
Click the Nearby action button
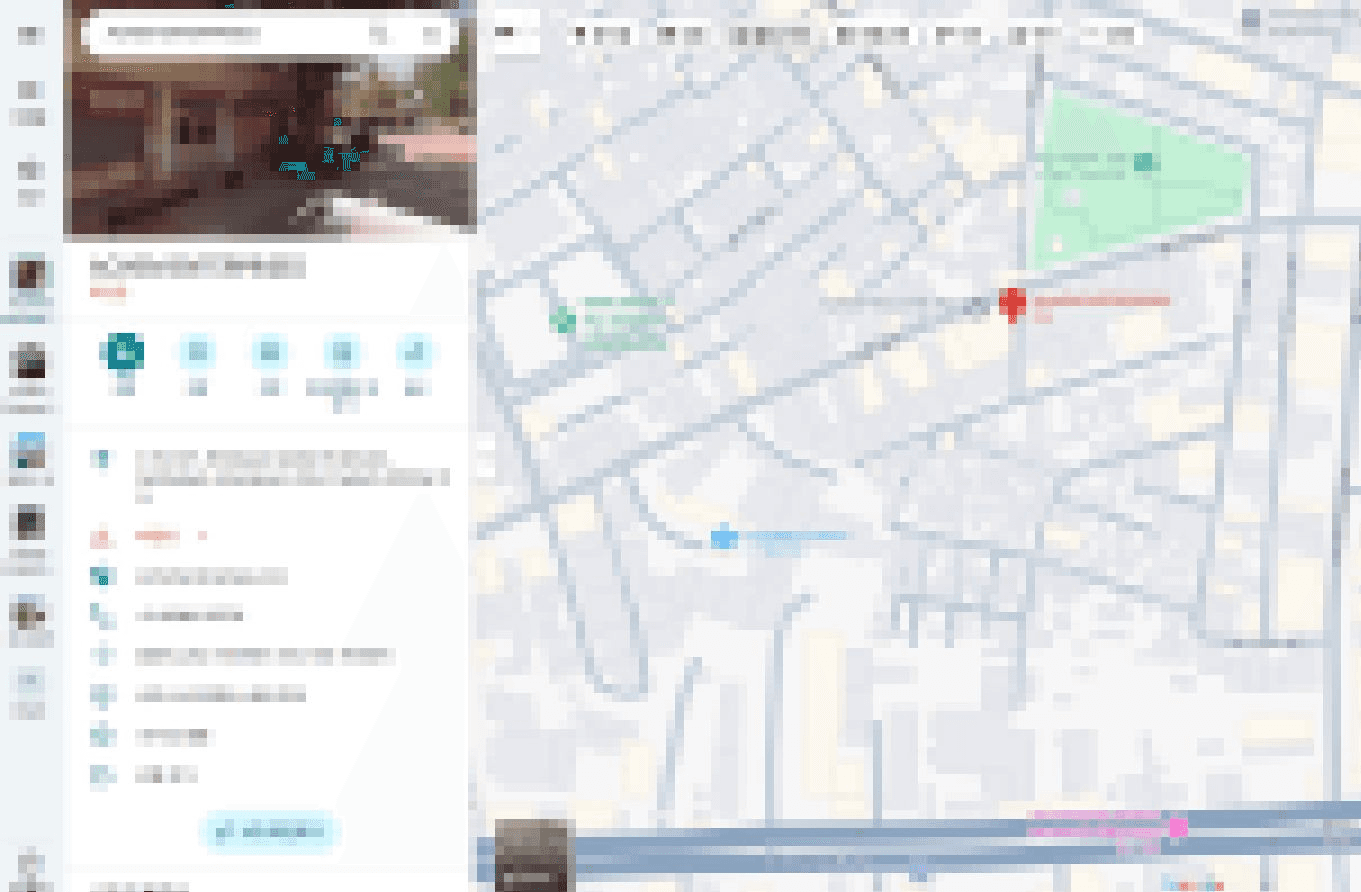pos(269,352)
